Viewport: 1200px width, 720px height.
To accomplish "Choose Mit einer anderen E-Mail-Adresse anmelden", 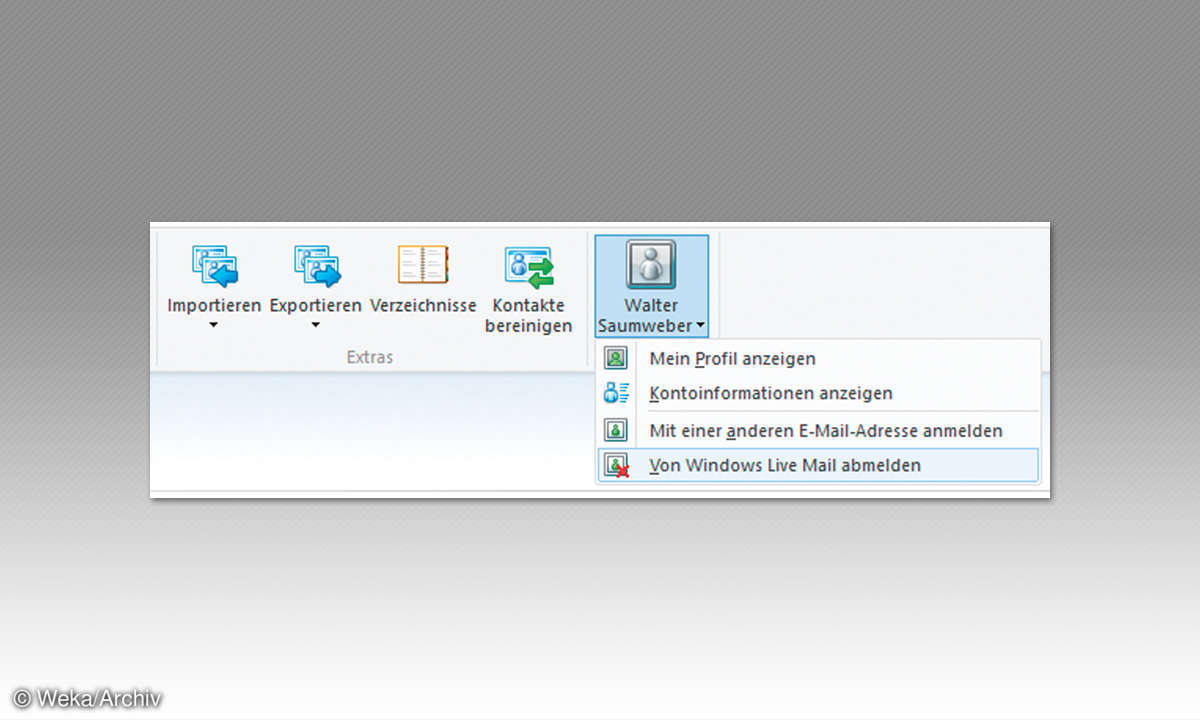I will 818,430.
